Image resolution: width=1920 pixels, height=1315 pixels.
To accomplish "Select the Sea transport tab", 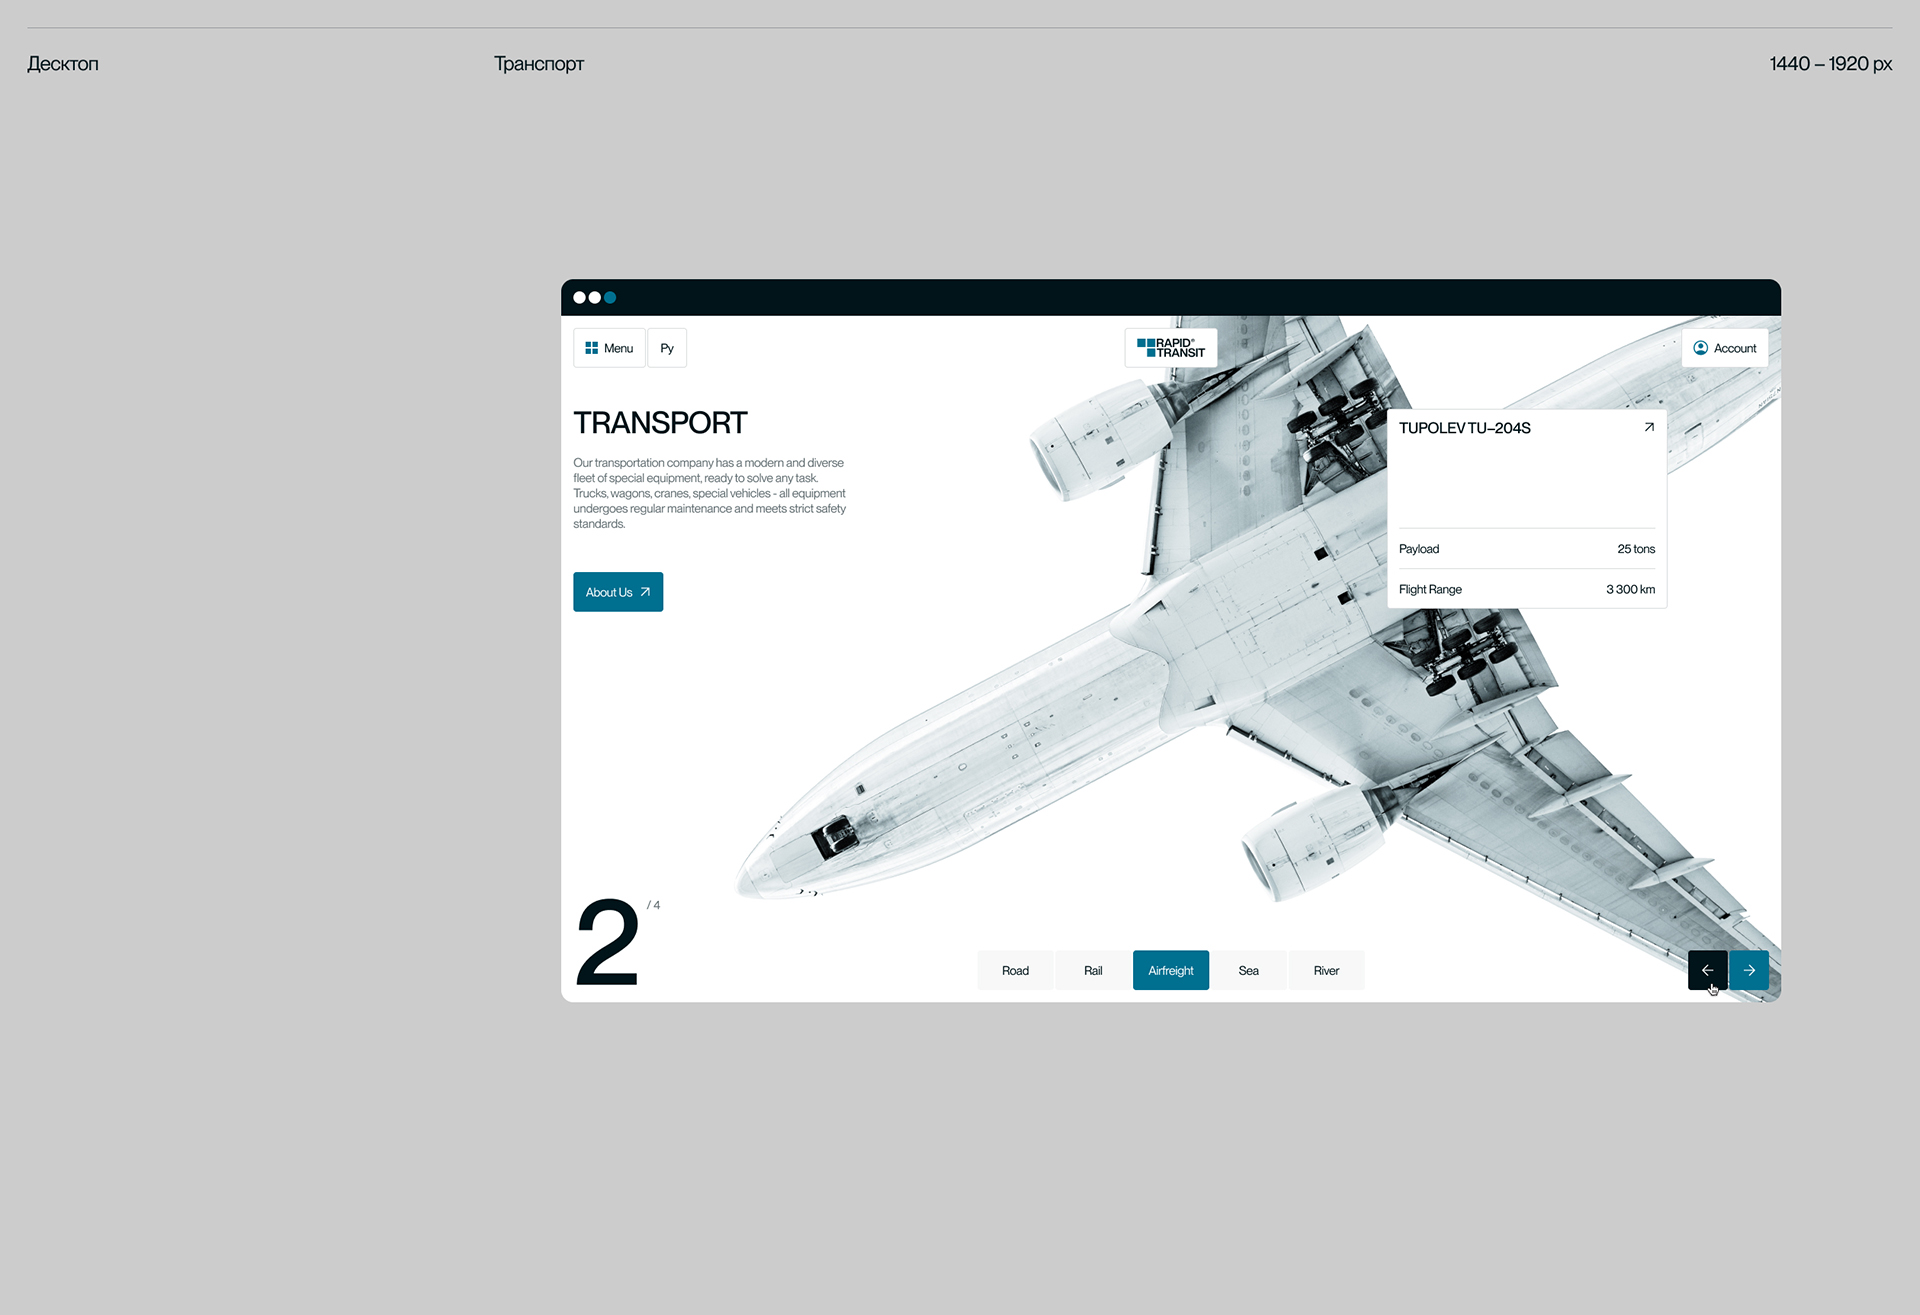I will coord(1248,970).
